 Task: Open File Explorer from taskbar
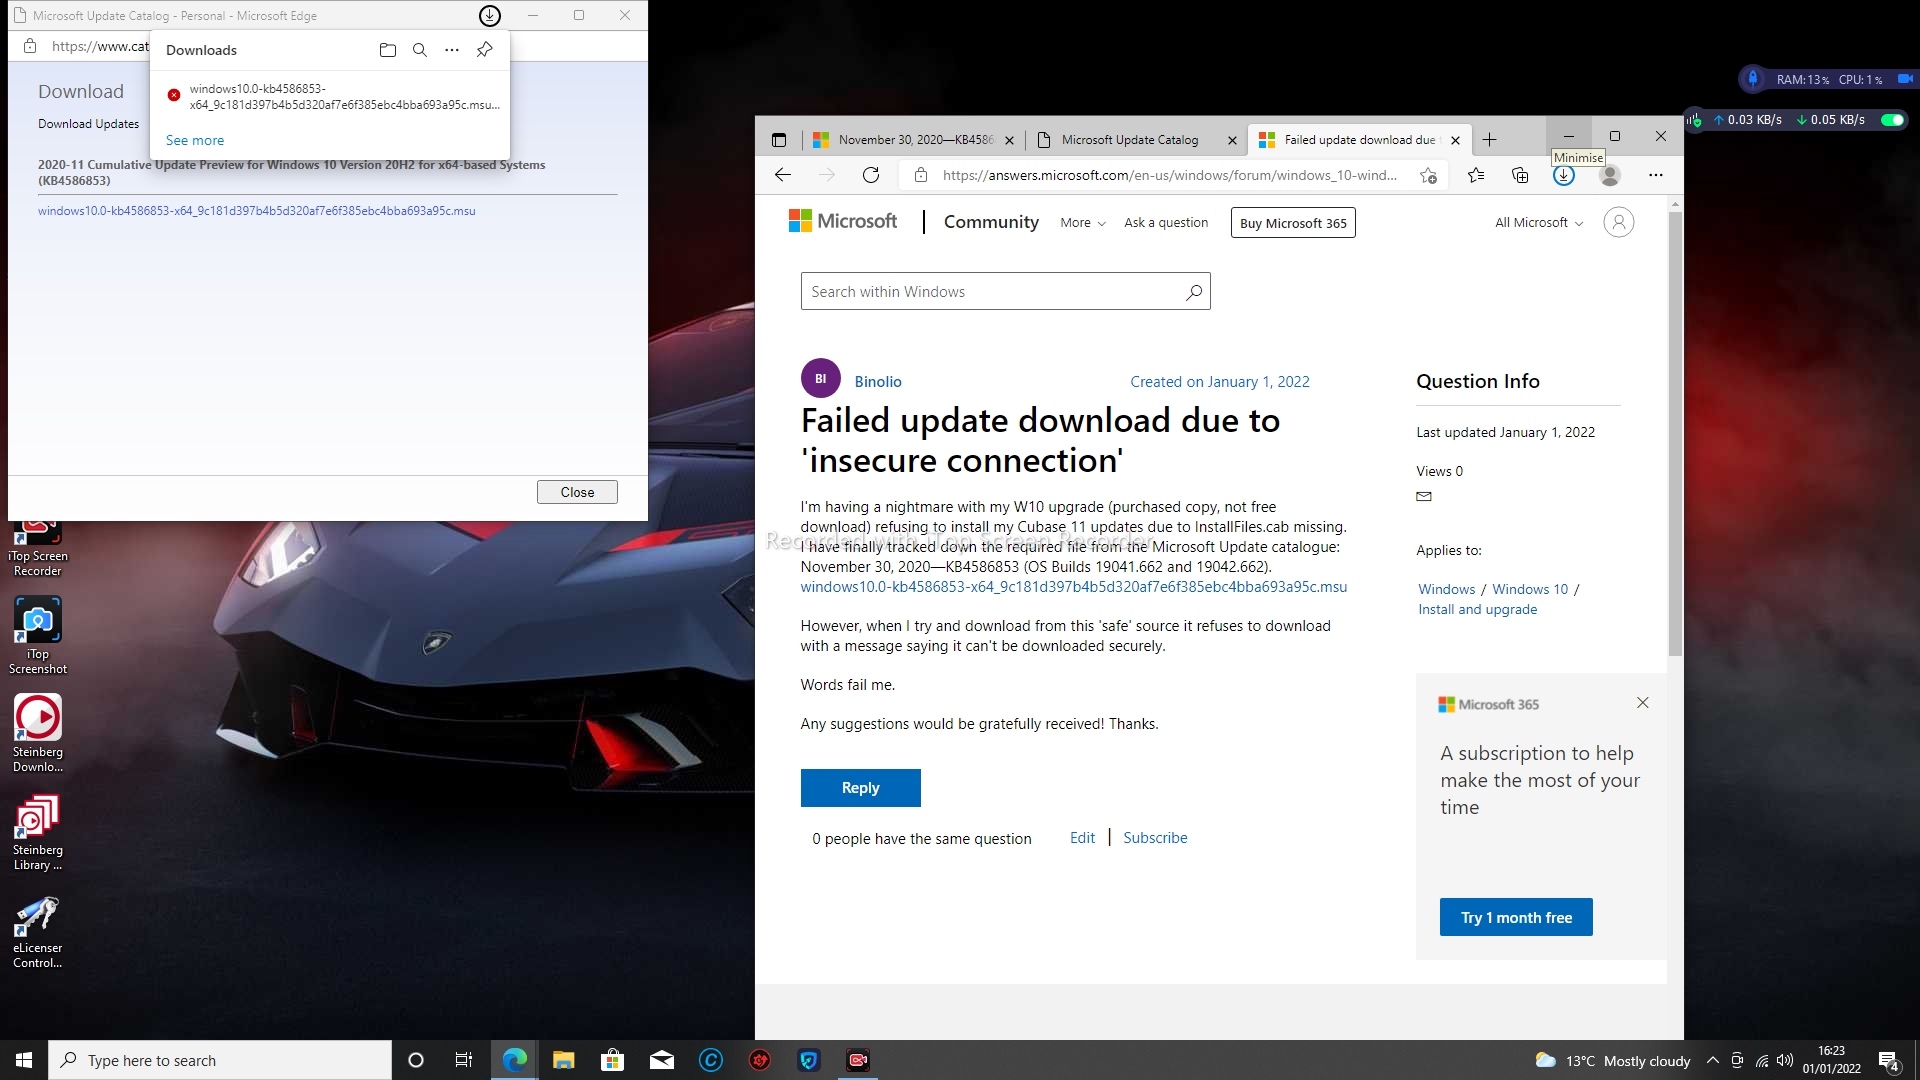click(x=564, y=1060)
